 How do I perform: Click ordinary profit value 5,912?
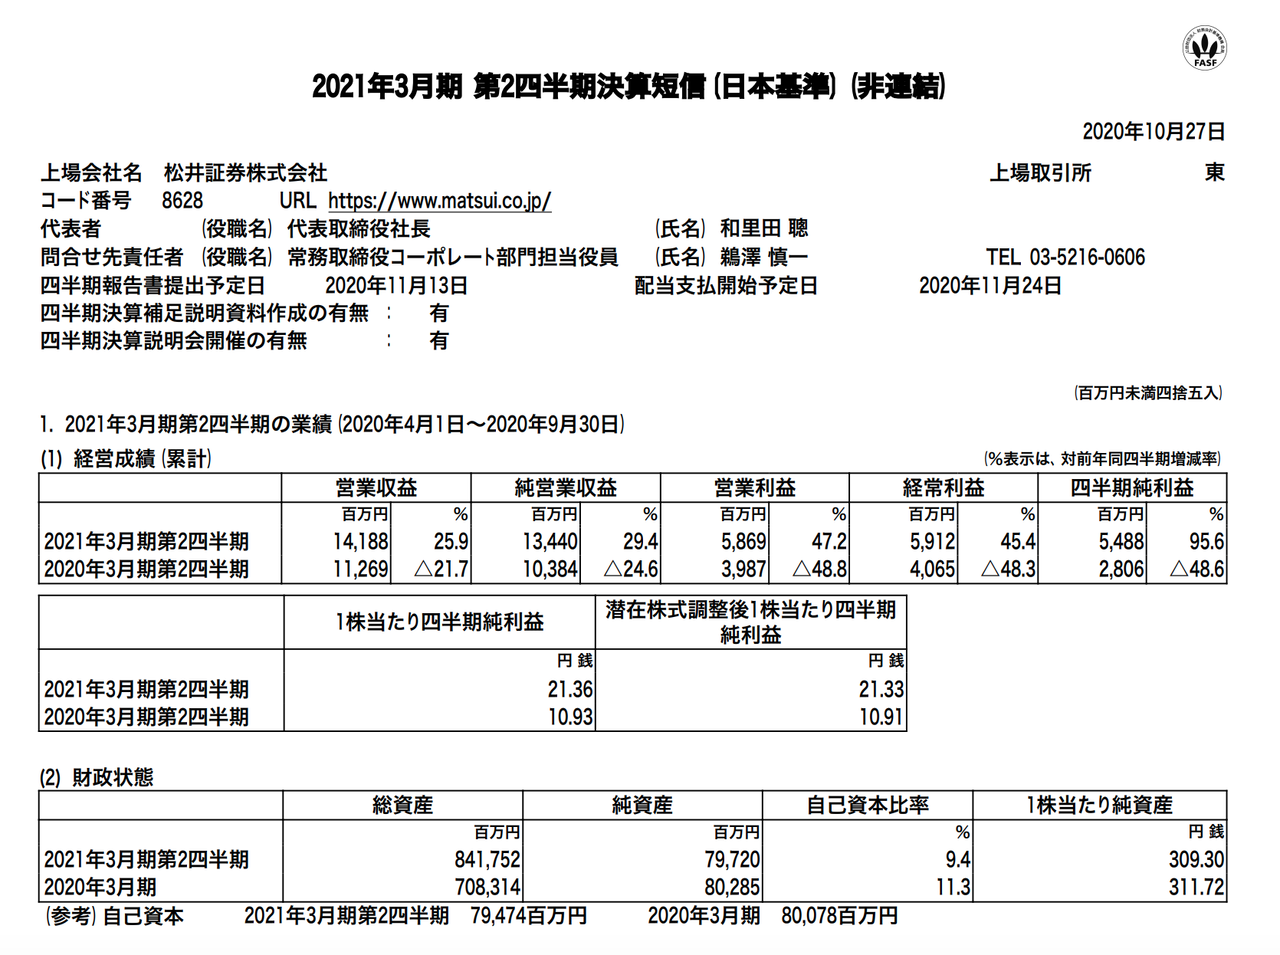933,542
